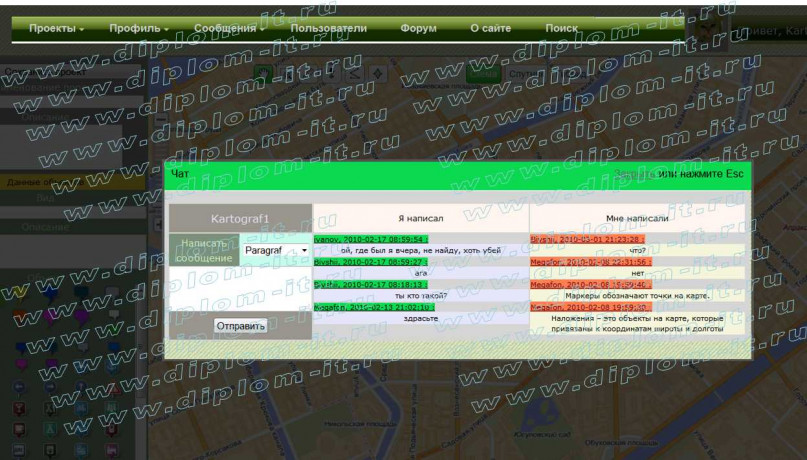
Task: Click the Закрыть link in chat header
Action: [635, 175]
